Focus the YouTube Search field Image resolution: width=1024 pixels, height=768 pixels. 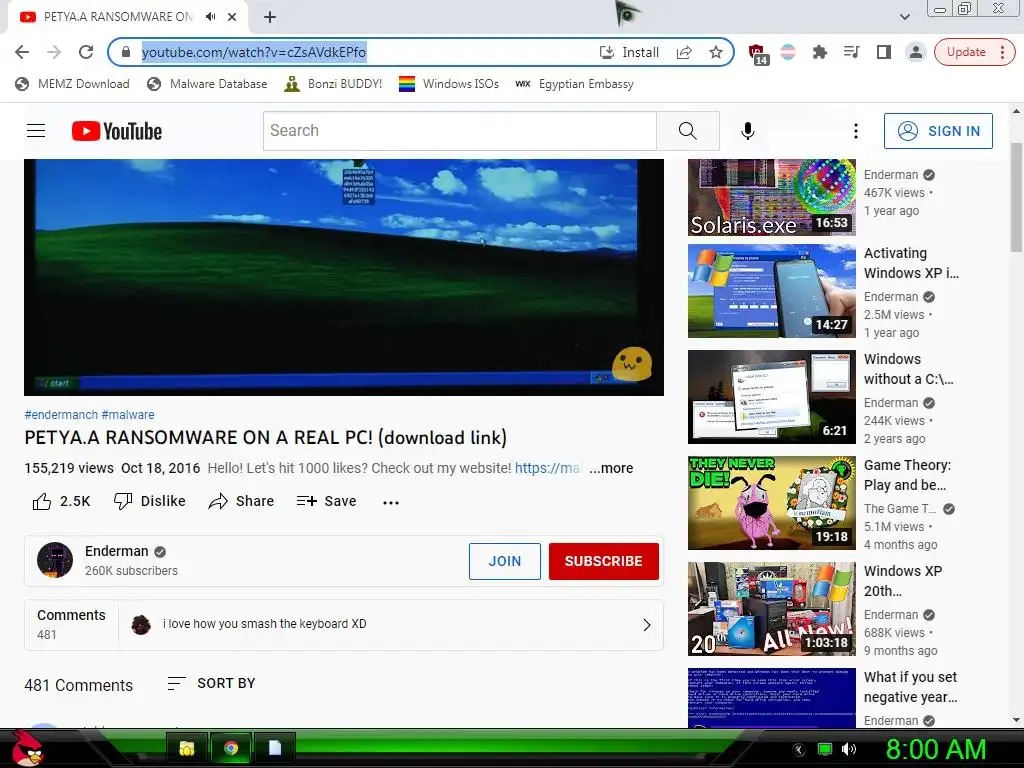tap(460, 131)
